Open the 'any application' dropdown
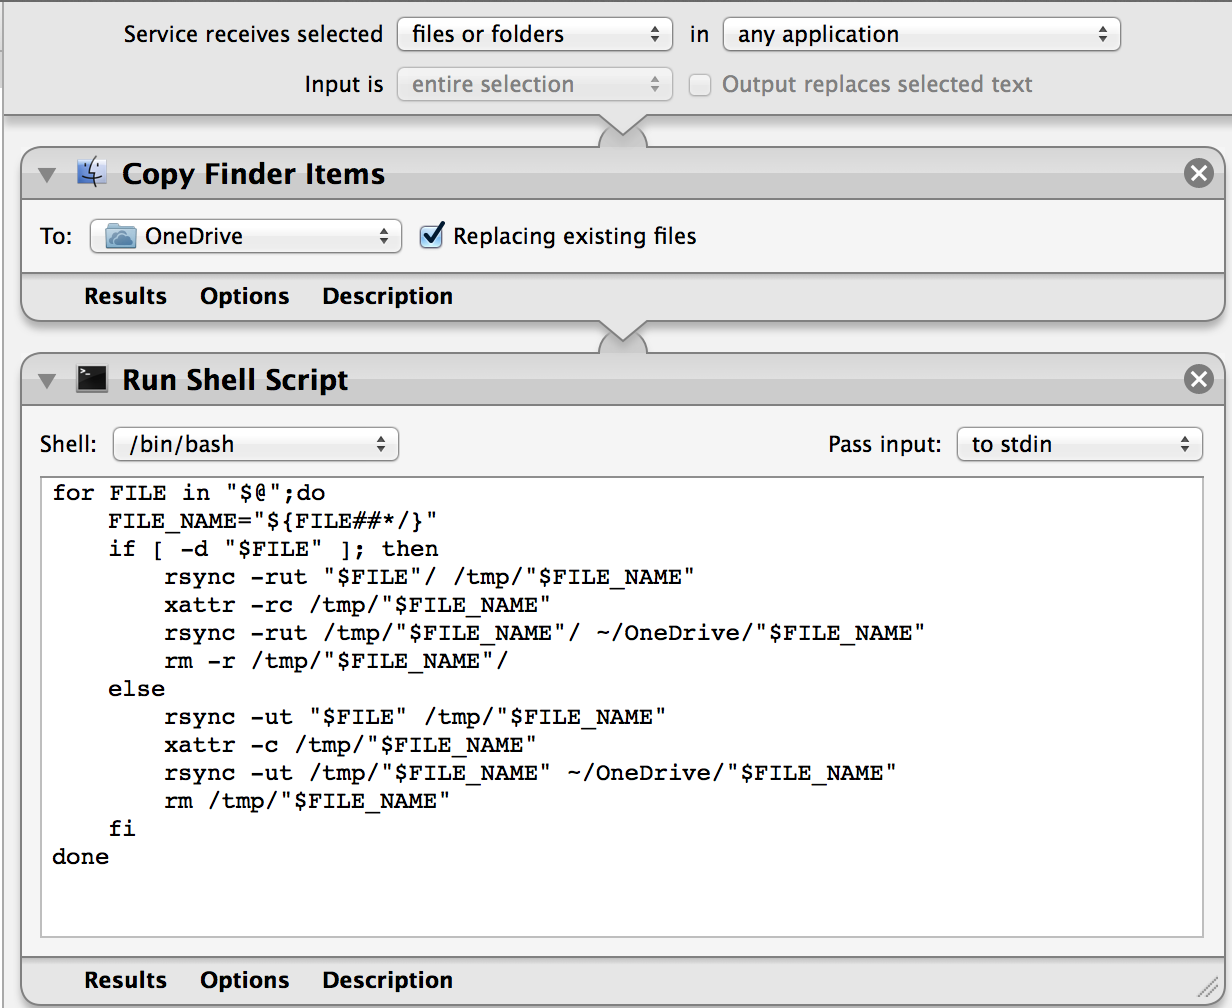Screen dimensions: 1232x1008 click(x=921, y=34)
